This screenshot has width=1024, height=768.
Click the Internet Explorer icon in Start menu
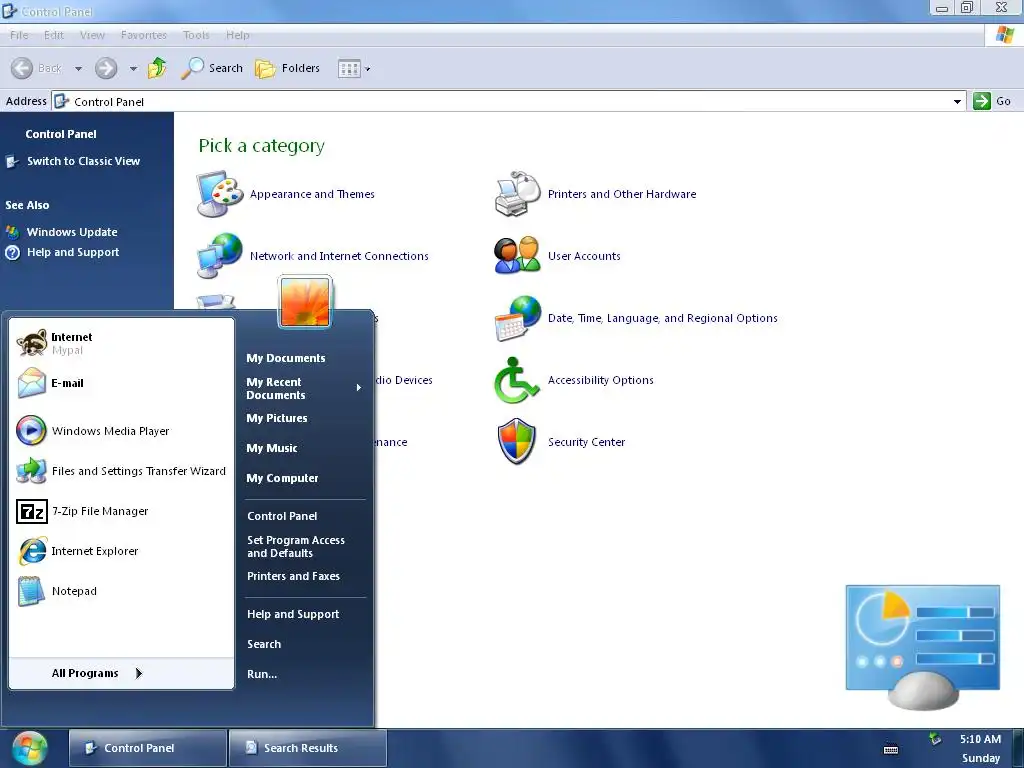coord(31,551)
